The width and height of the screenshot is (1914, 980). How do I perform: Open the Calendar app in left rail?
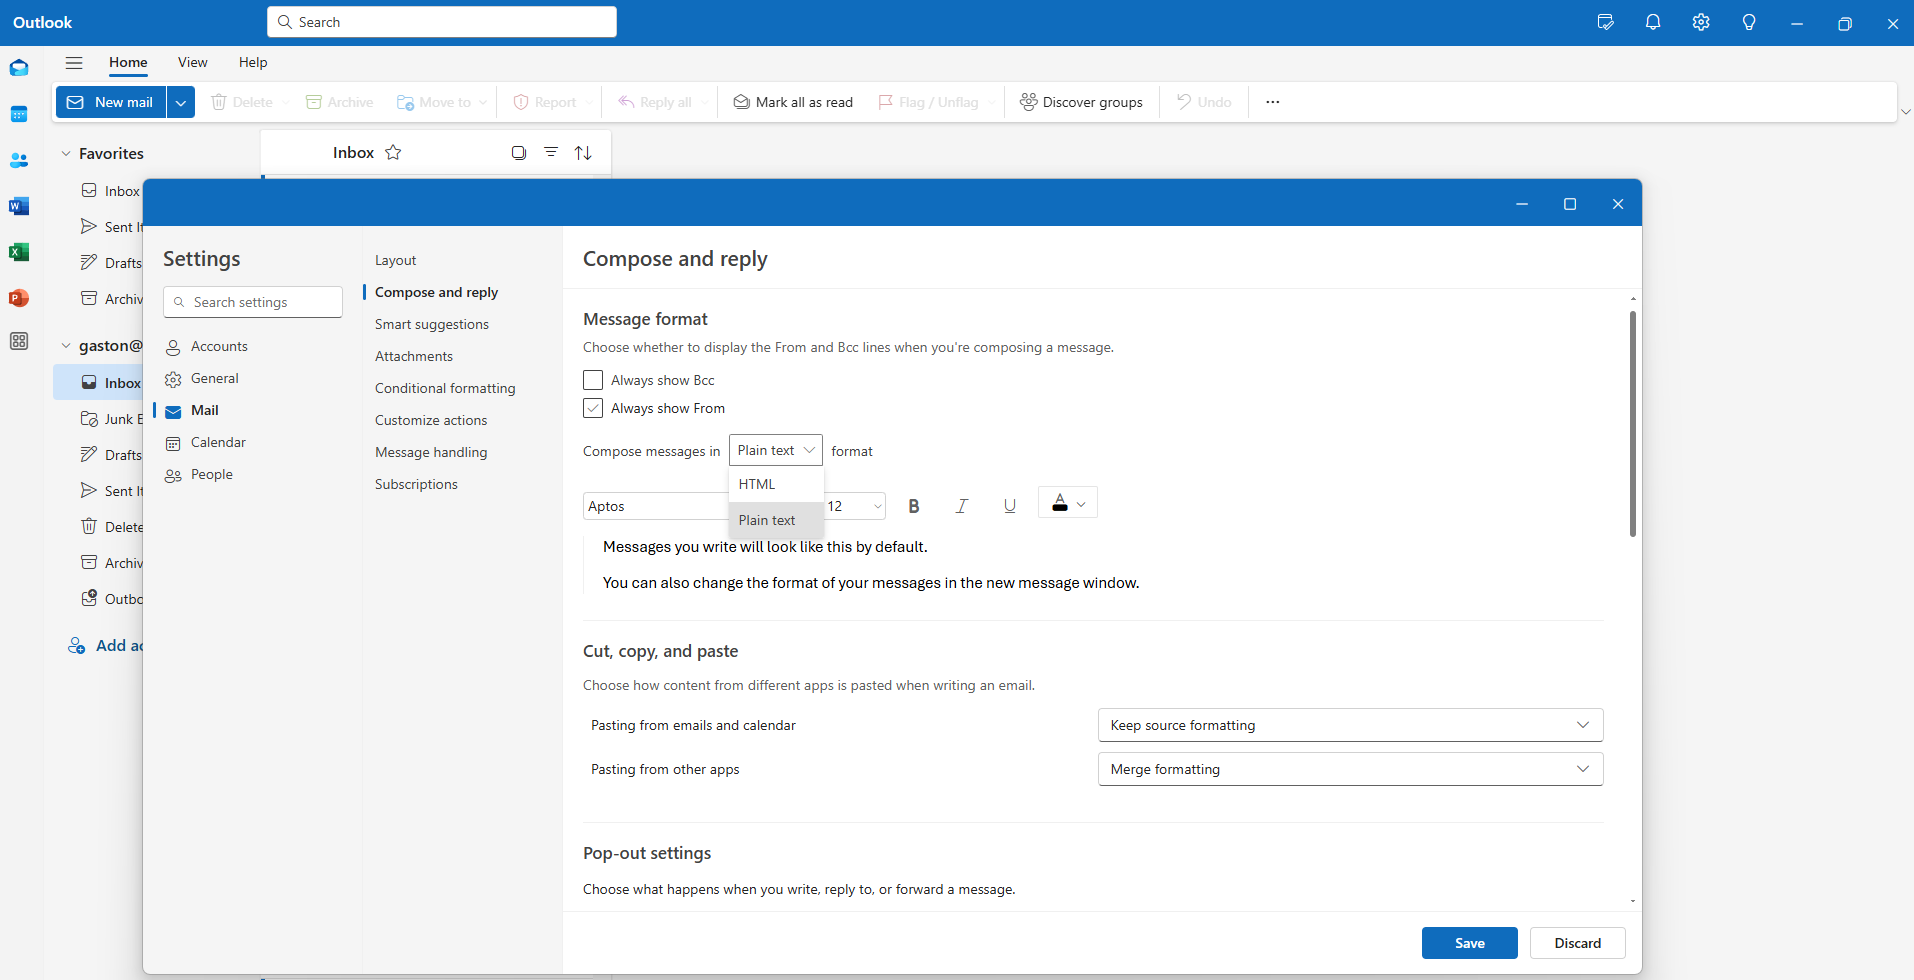[19, 114]
